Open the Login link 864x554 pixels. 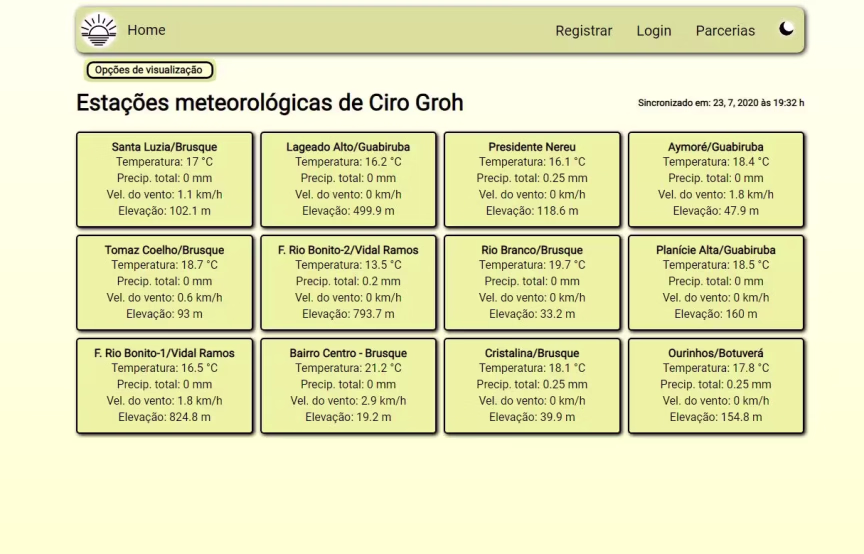tap(653, 31)
